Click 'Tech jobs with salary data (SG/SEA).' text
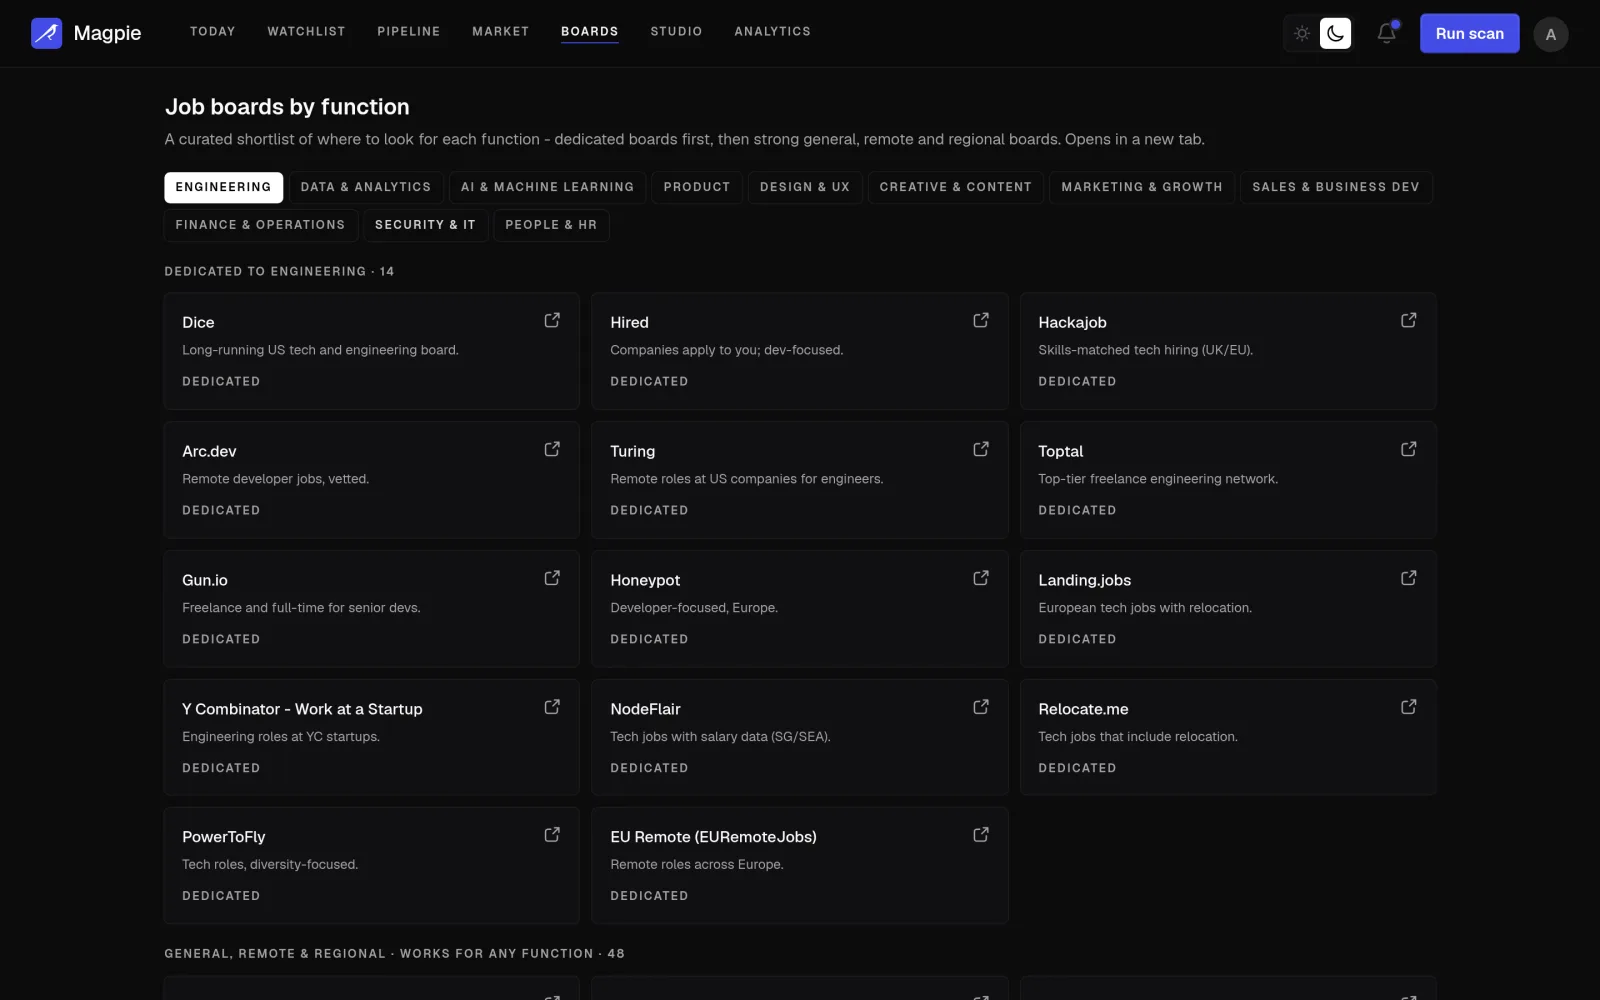The height and width of the screenshot is (1000, 1600). pyautogui.click(x=720, y=737)
